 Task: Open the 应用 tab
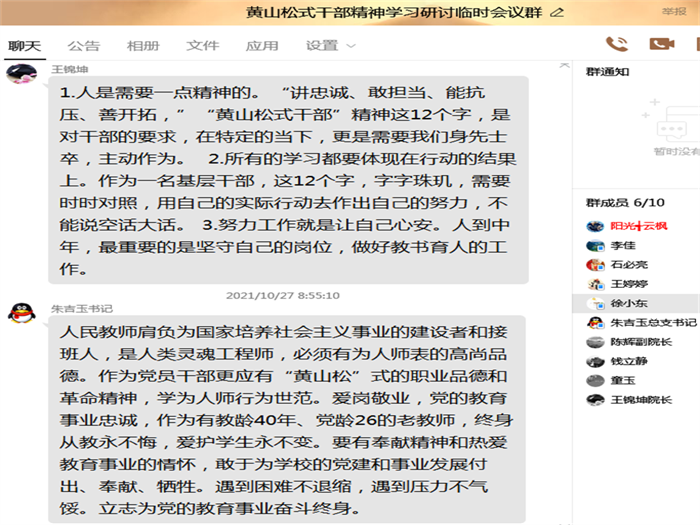pos(262,46)
